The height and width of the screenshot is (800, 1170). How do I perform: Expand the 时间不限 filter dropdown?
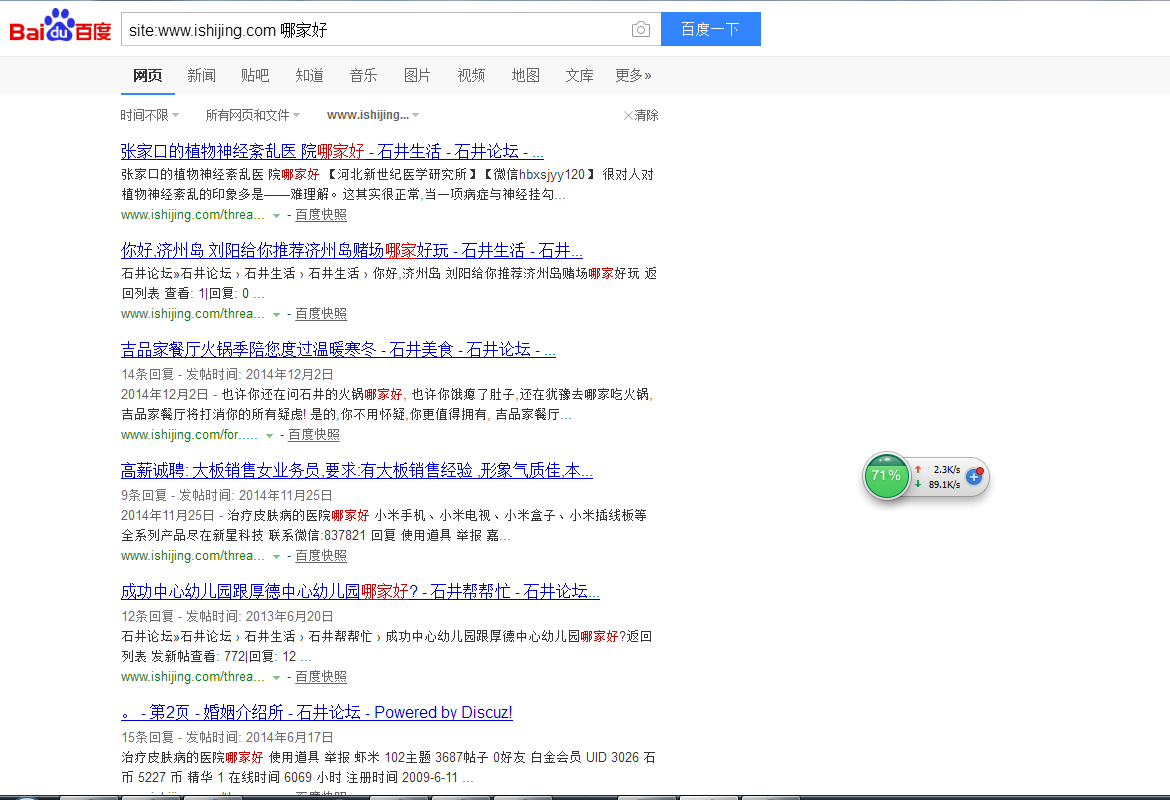pyautogui.click(x=148, y=115)
